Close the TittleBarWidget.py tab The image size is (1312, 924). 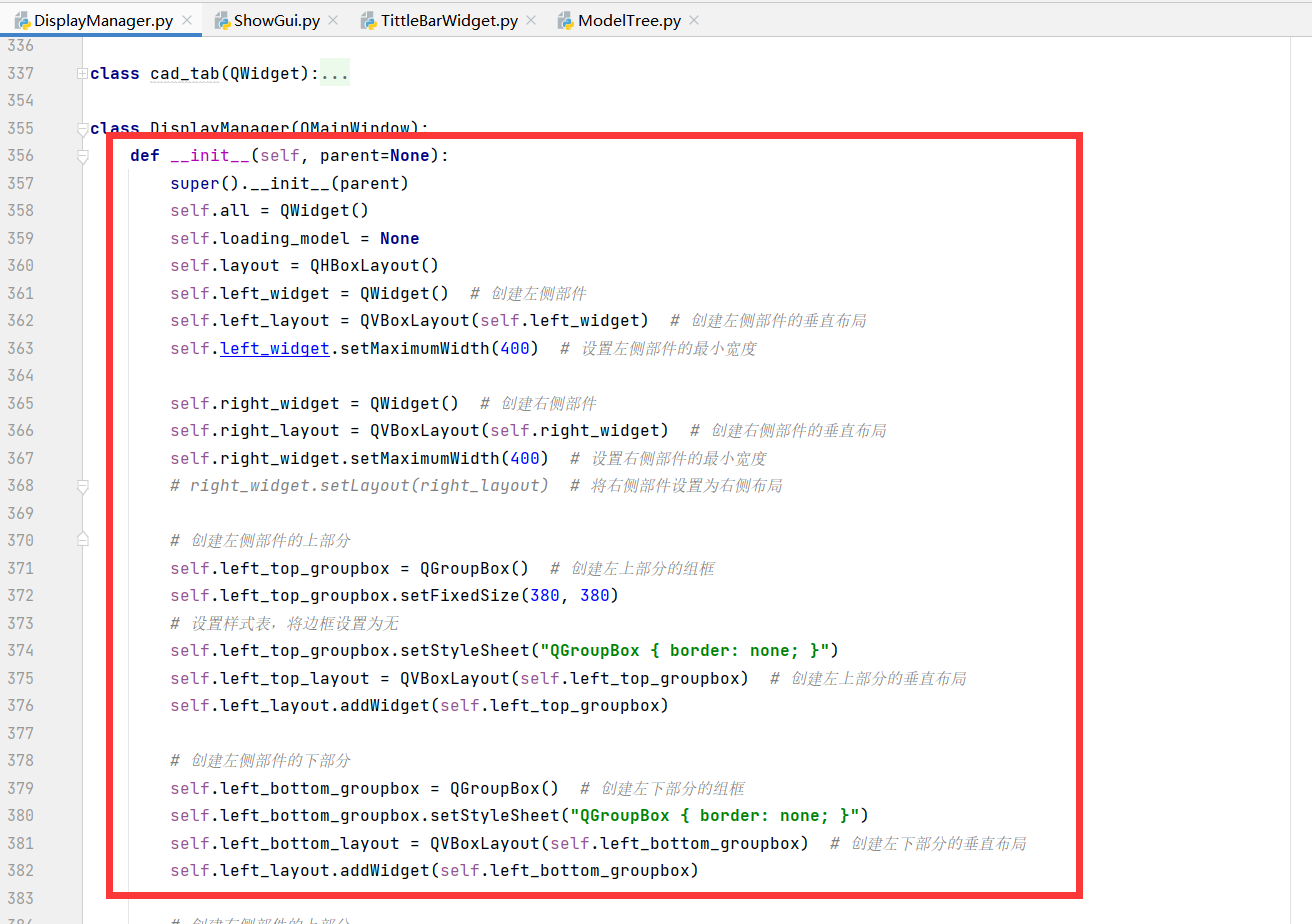click(530, 21)
